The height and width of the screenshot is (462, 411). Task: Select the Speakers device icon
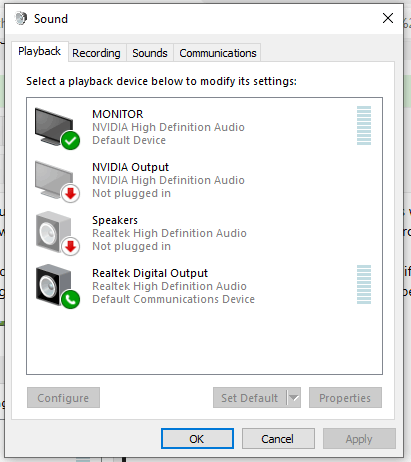(57, 234)
